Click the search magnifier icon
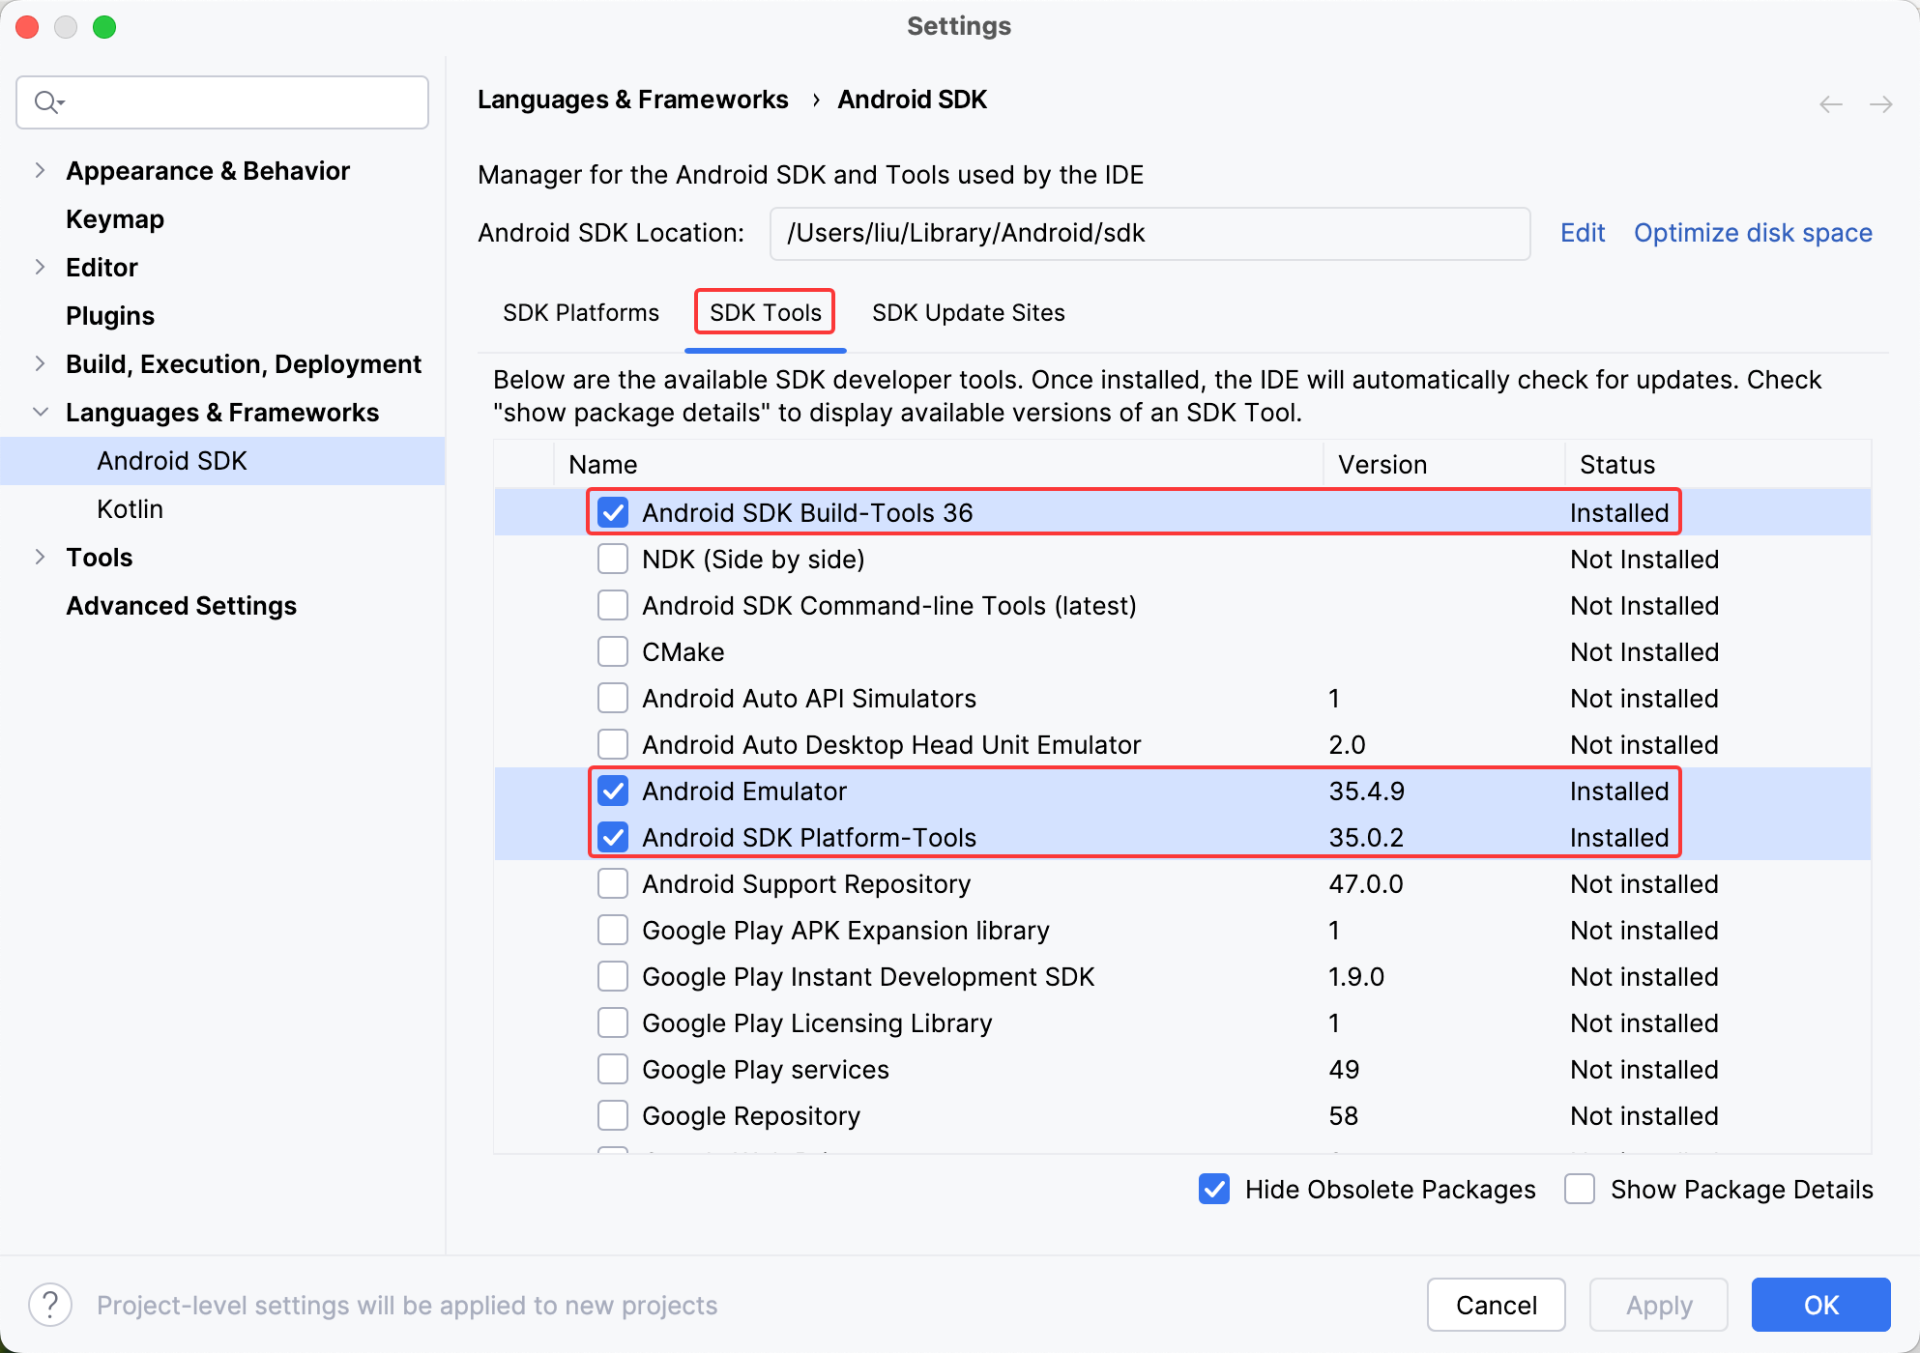 pos(47,102)
